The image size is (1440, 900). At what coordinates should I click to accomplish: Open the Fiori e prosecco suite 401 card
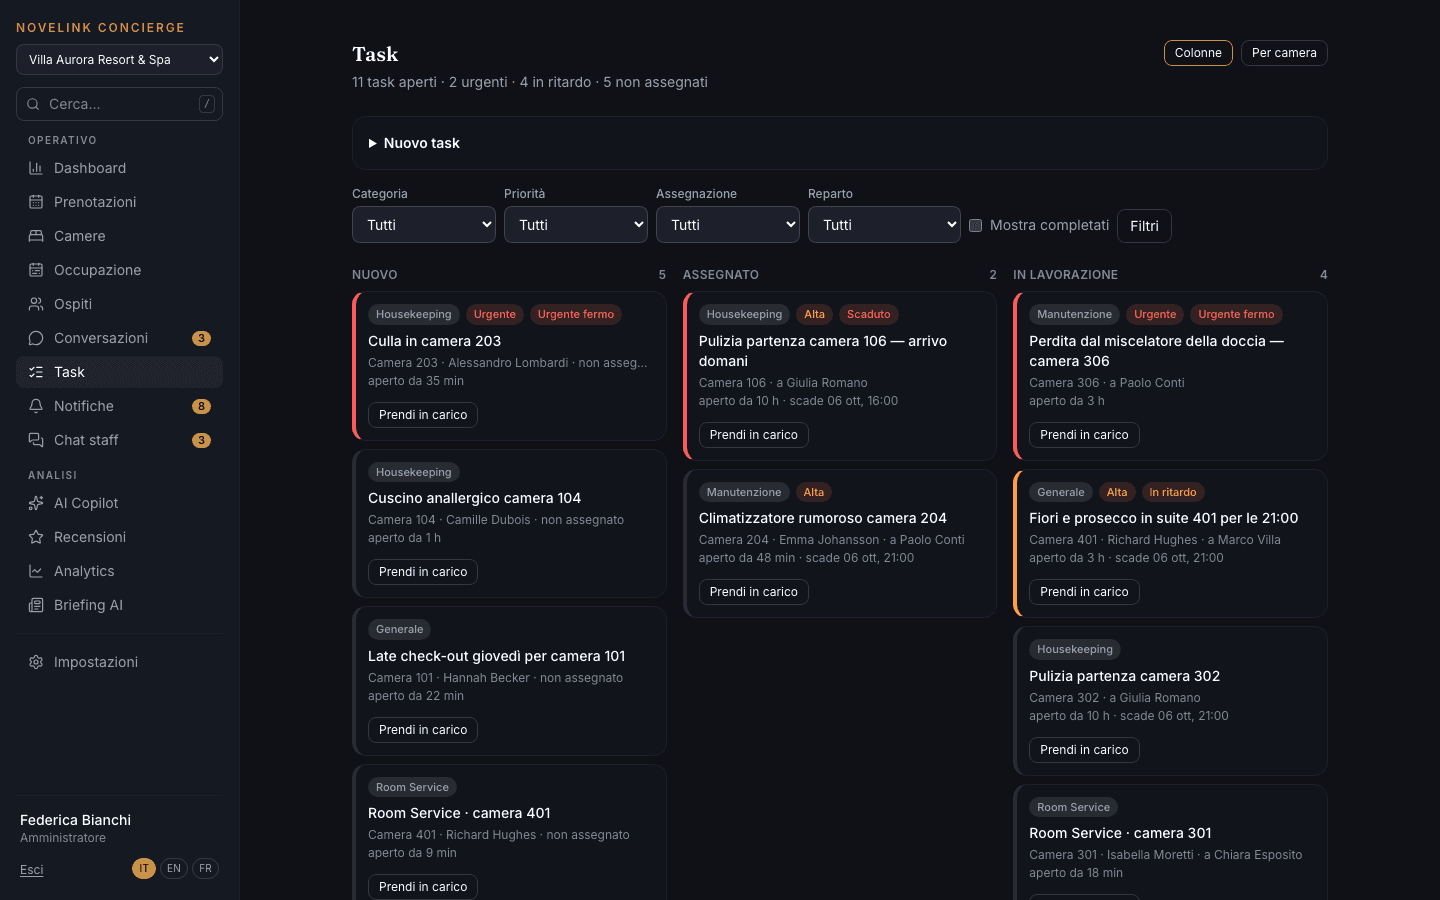coord(1170,543)
